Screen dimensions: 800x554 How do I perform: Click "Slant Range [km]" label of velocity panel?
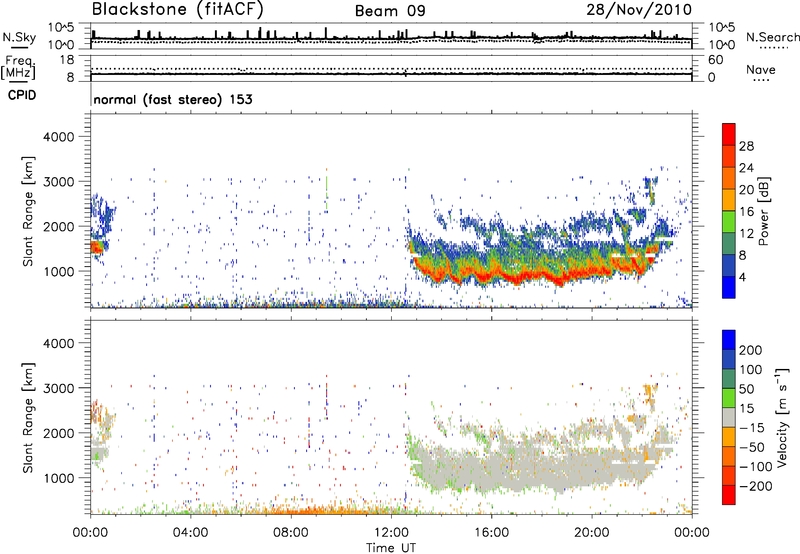(28, 418)
